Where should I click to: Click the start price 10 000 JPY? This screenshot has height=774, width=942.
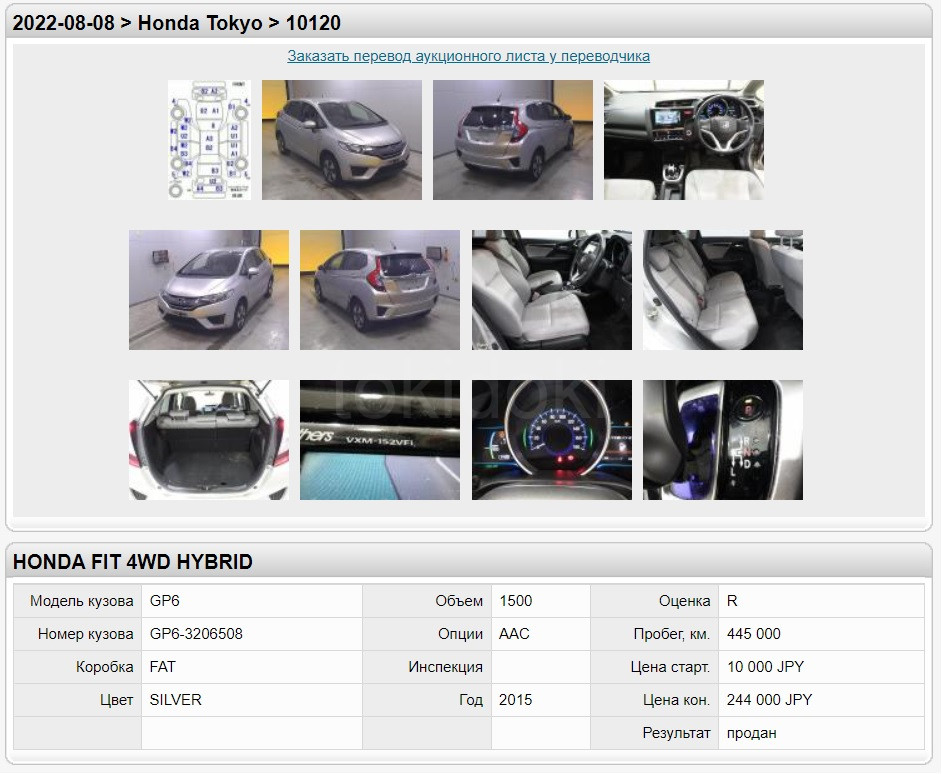[765, 667]
